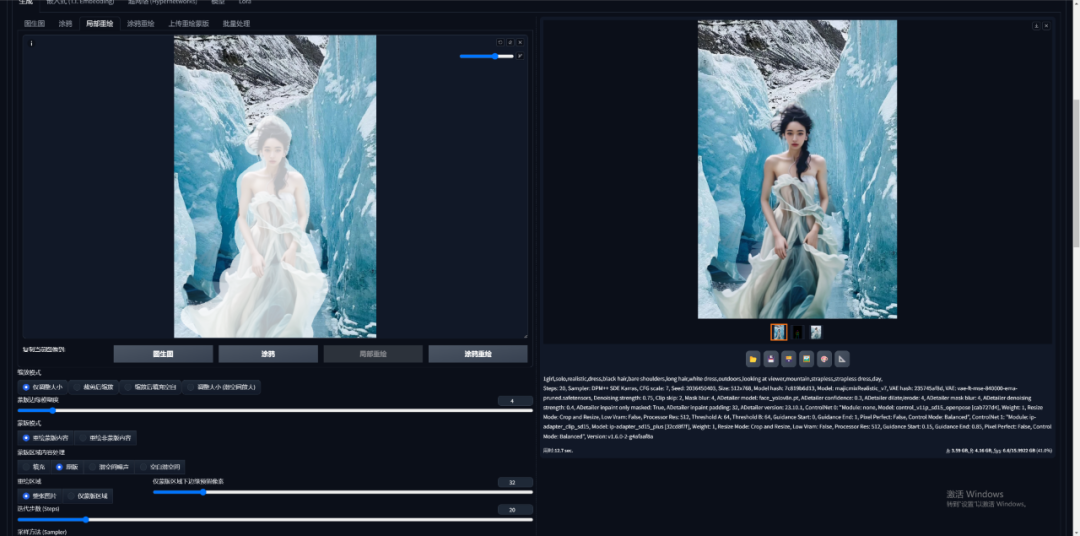Select 填充 masked content option
This screenshot has height=536, width=1080.
[x=33, y=467]
